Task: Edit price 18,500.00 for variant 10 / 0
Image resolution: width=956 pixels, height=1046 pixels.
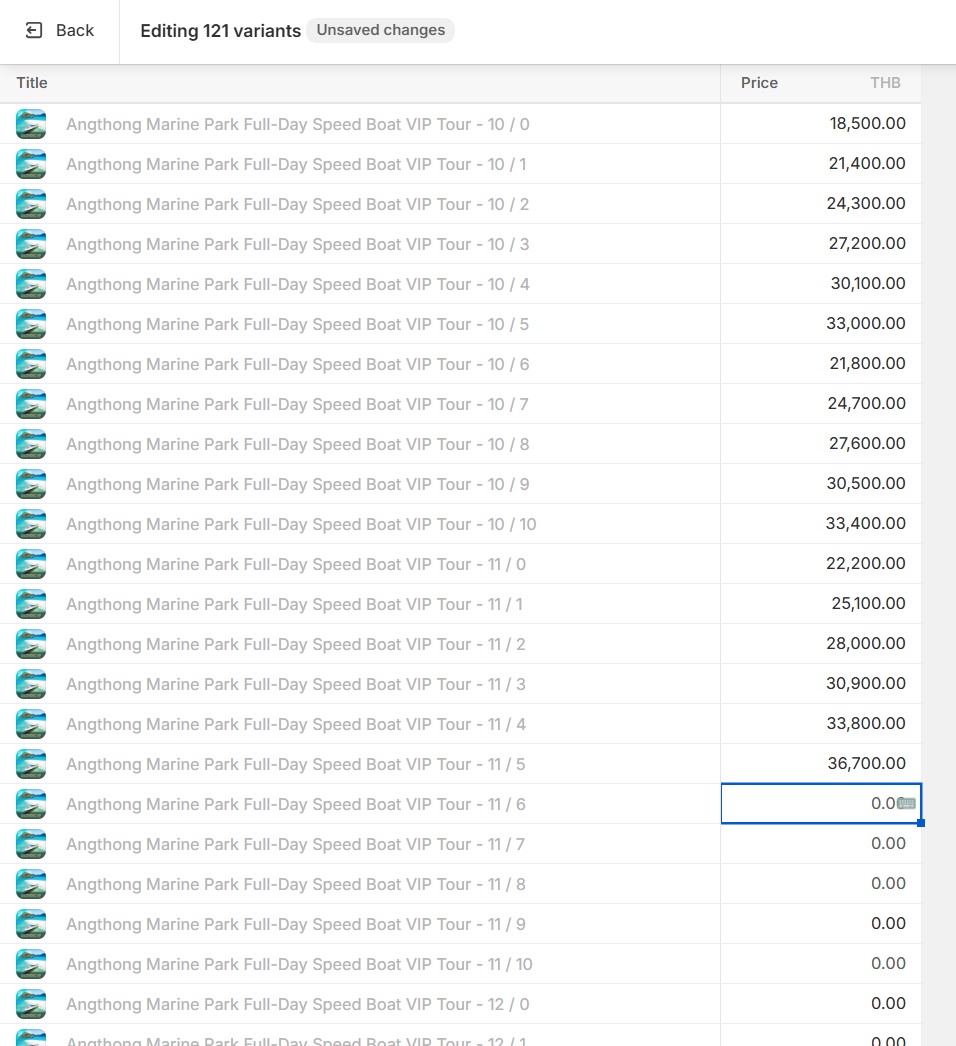Action: (820, 124)
